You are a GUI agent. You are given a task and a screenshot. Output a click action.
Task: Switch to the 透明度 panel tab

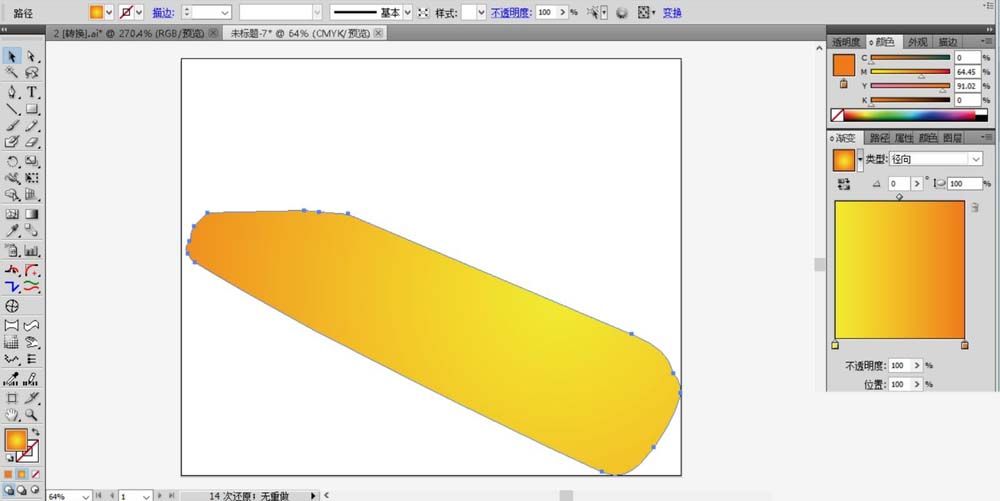[846, 42]
